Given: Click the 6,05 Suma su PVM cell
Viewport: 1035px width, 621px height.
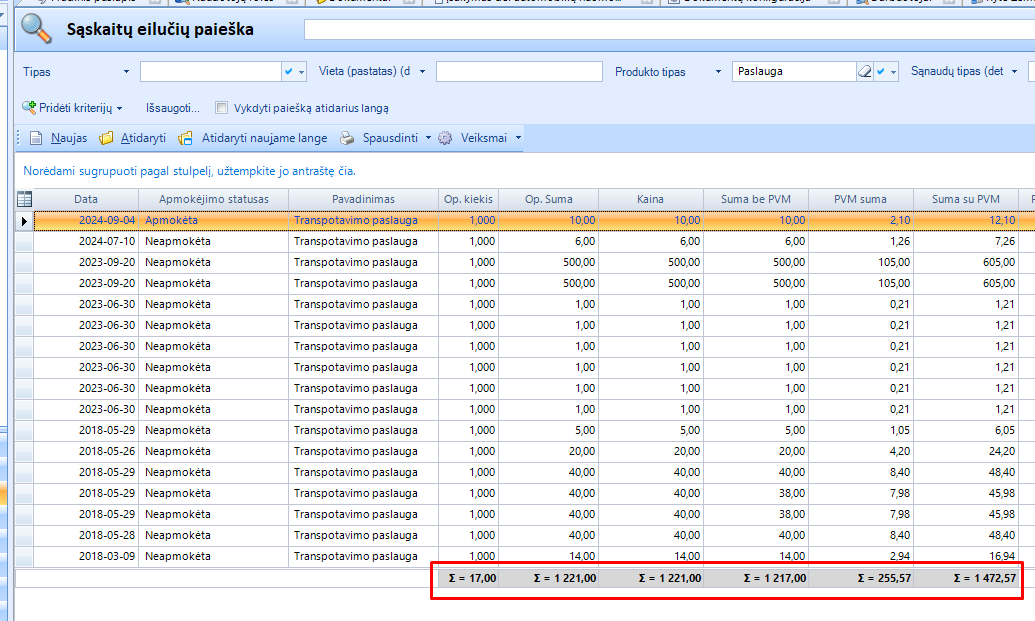Looking at the screenshot, I should (x=966, y=430).
